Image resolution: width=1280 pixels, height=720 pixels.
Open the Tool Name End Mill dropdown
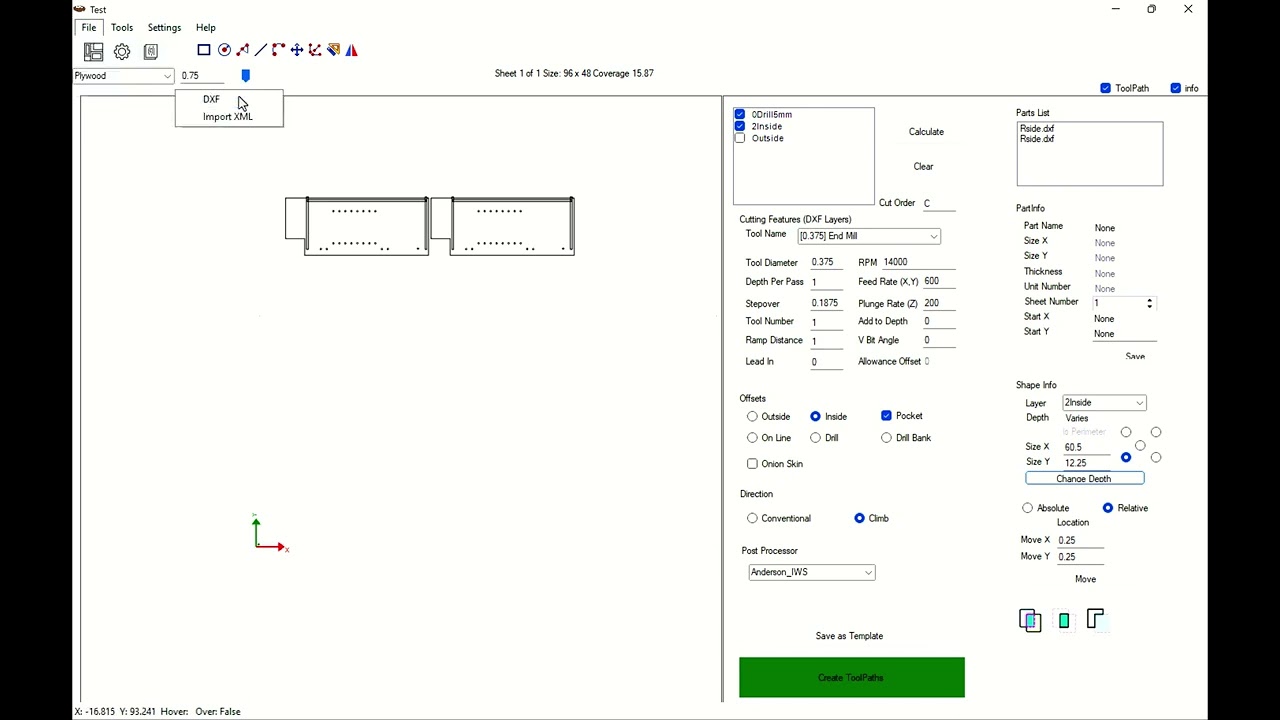click(x=869, y=236)
